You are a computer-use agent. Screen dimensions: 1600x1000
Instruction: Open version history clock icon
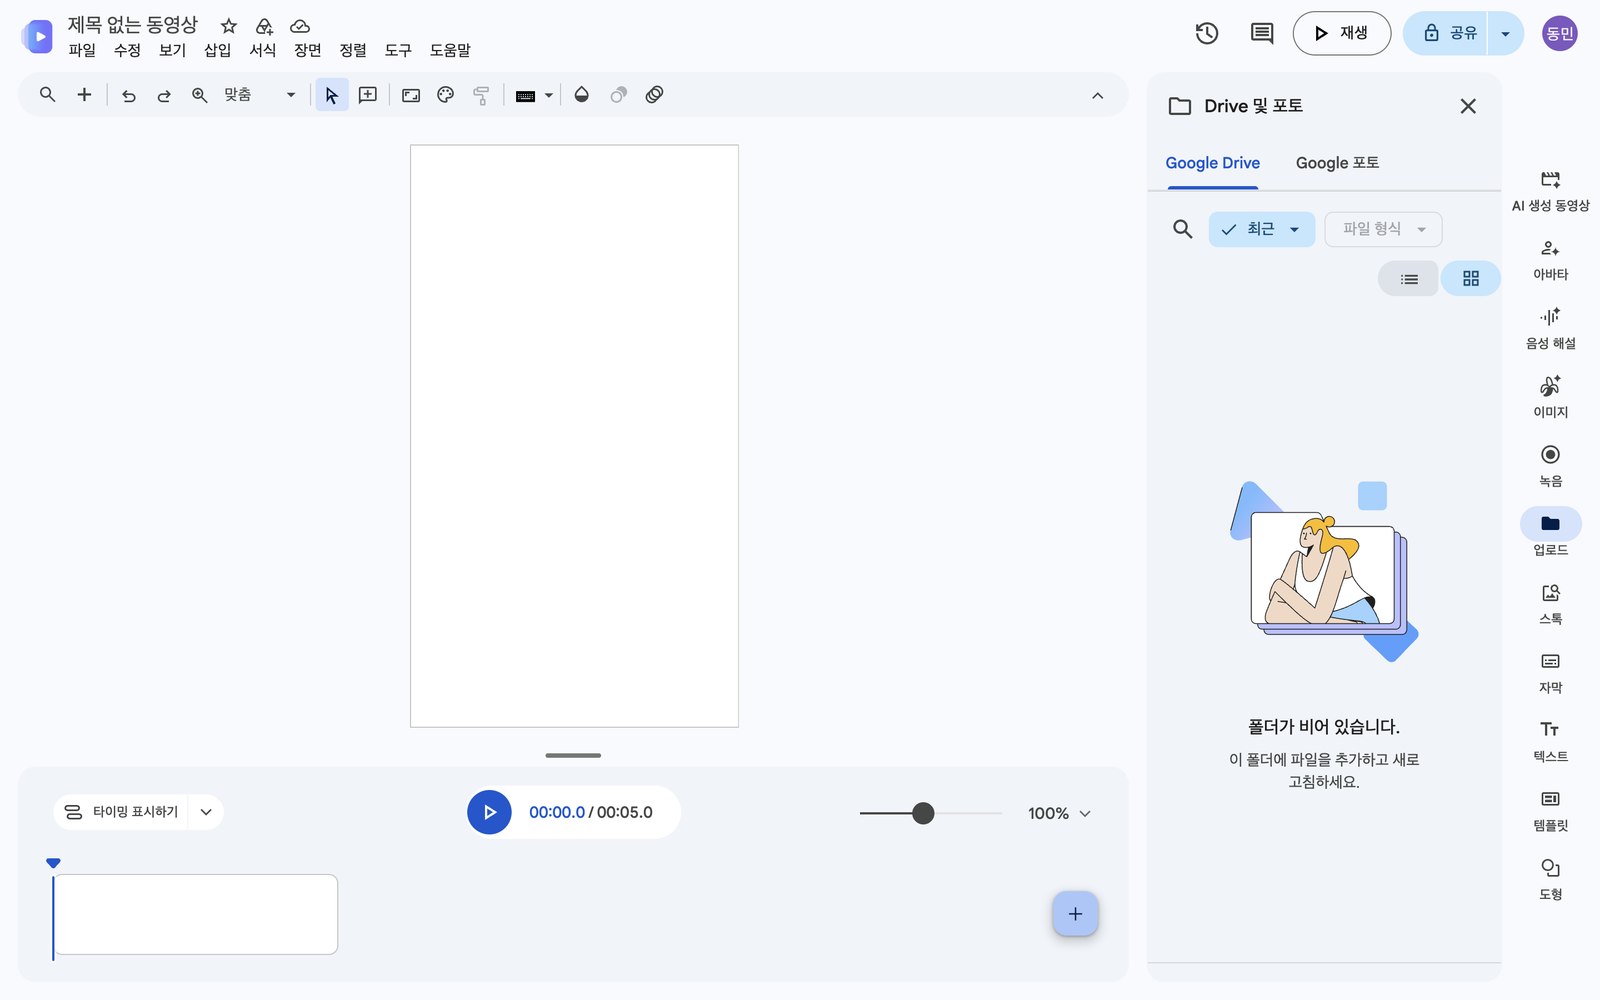[1207, 33]
